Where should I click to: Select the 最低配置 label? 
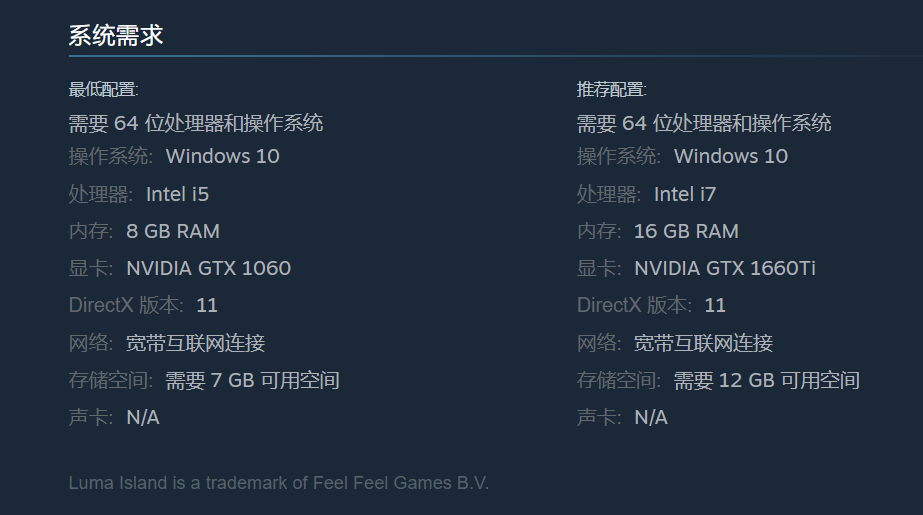104,89
